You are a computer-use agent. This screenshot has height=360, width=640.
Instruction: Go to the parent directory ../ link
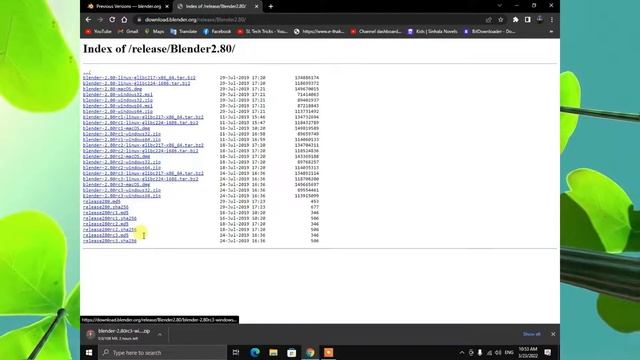click(x=87, y=72)
